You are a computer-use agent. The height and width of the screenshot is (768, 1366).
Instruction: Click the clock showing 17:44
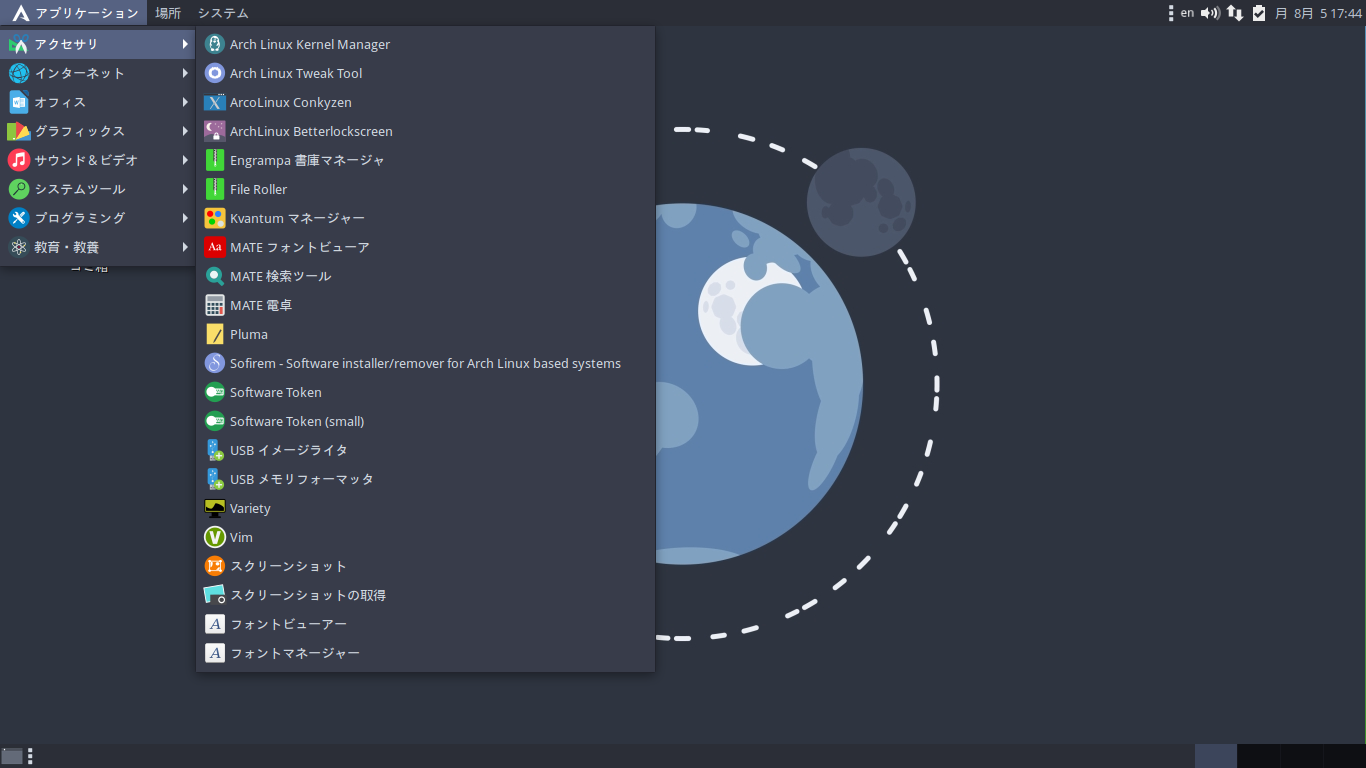pyautogui.click(x=1319, y=13)
